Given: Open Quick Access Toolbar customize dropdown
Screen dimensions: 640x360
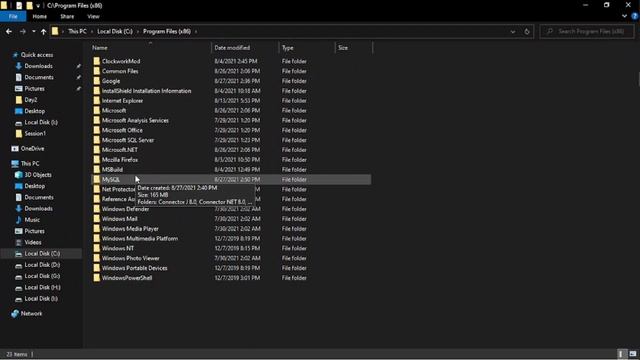Looking at the screenshot, I should [38, 6].
